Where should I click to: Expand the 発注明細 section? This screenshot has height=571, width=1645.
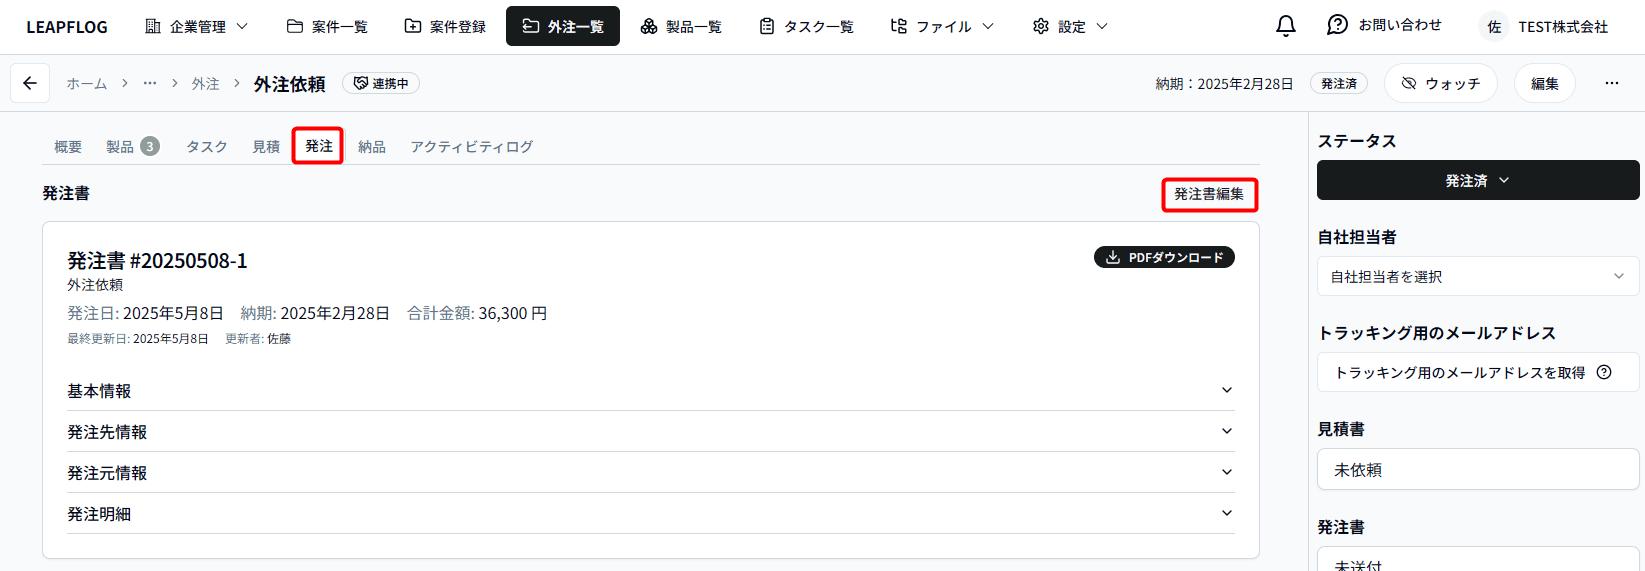651,513
